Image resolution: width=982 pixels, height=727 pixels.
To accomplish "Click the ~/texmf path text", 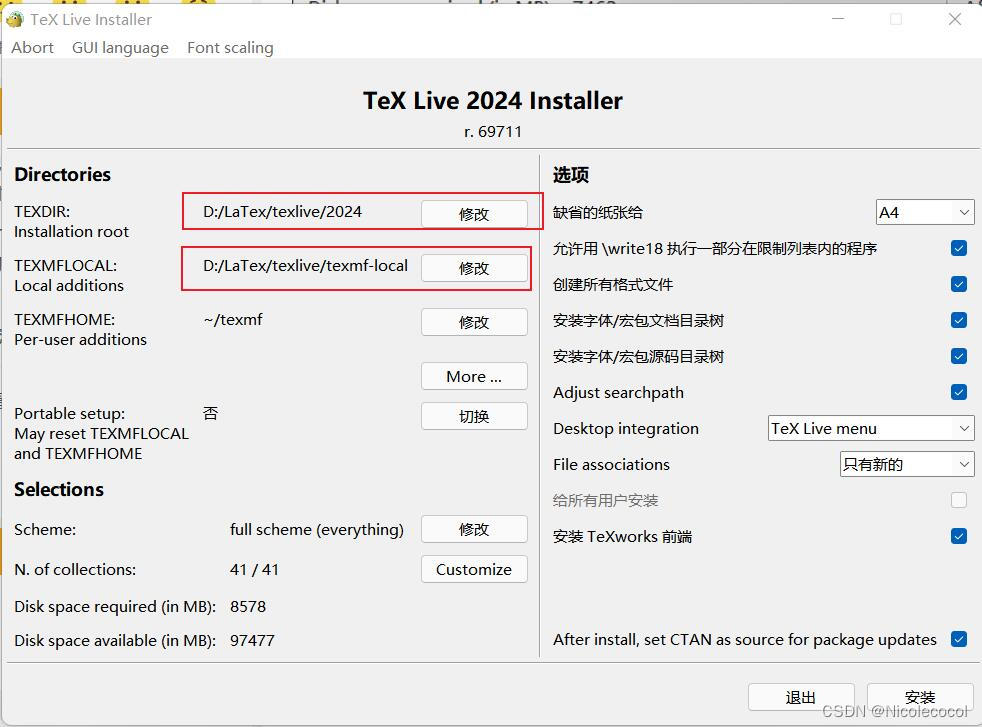I will 233,319.
